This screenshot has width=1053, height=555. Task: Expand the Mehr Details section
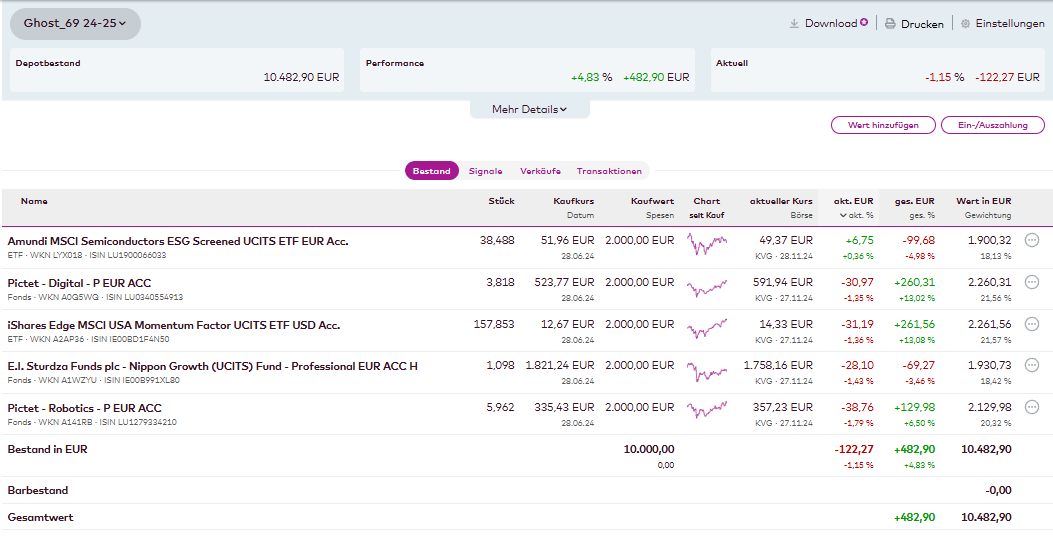tap(529, 109)
